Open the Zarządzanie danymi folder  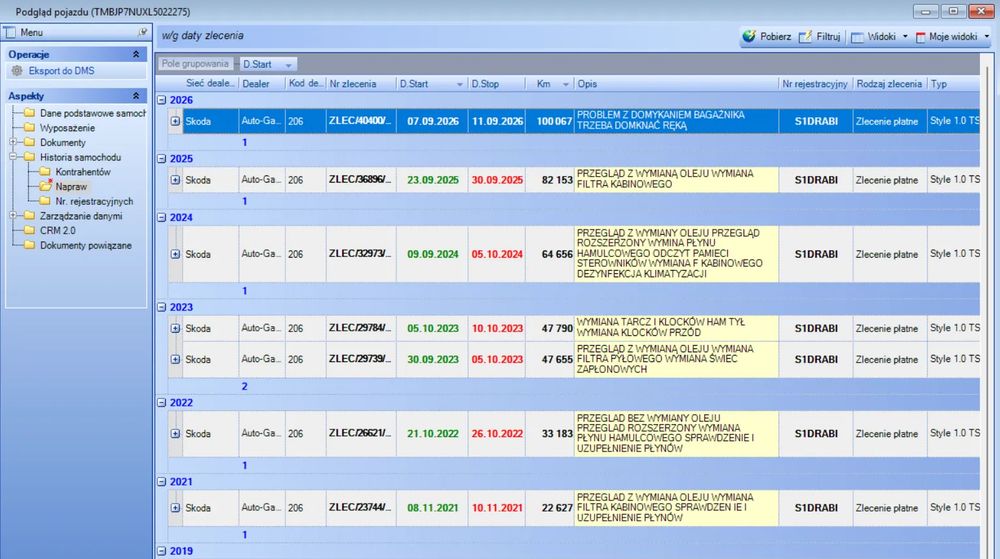pos(29,215)
